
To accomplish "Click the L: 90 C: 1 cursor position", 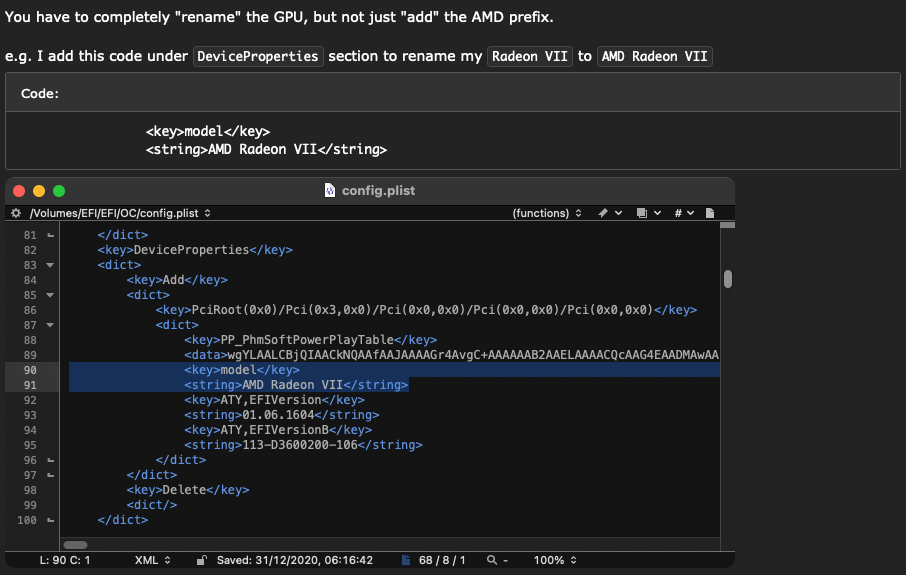I will 64,560.
